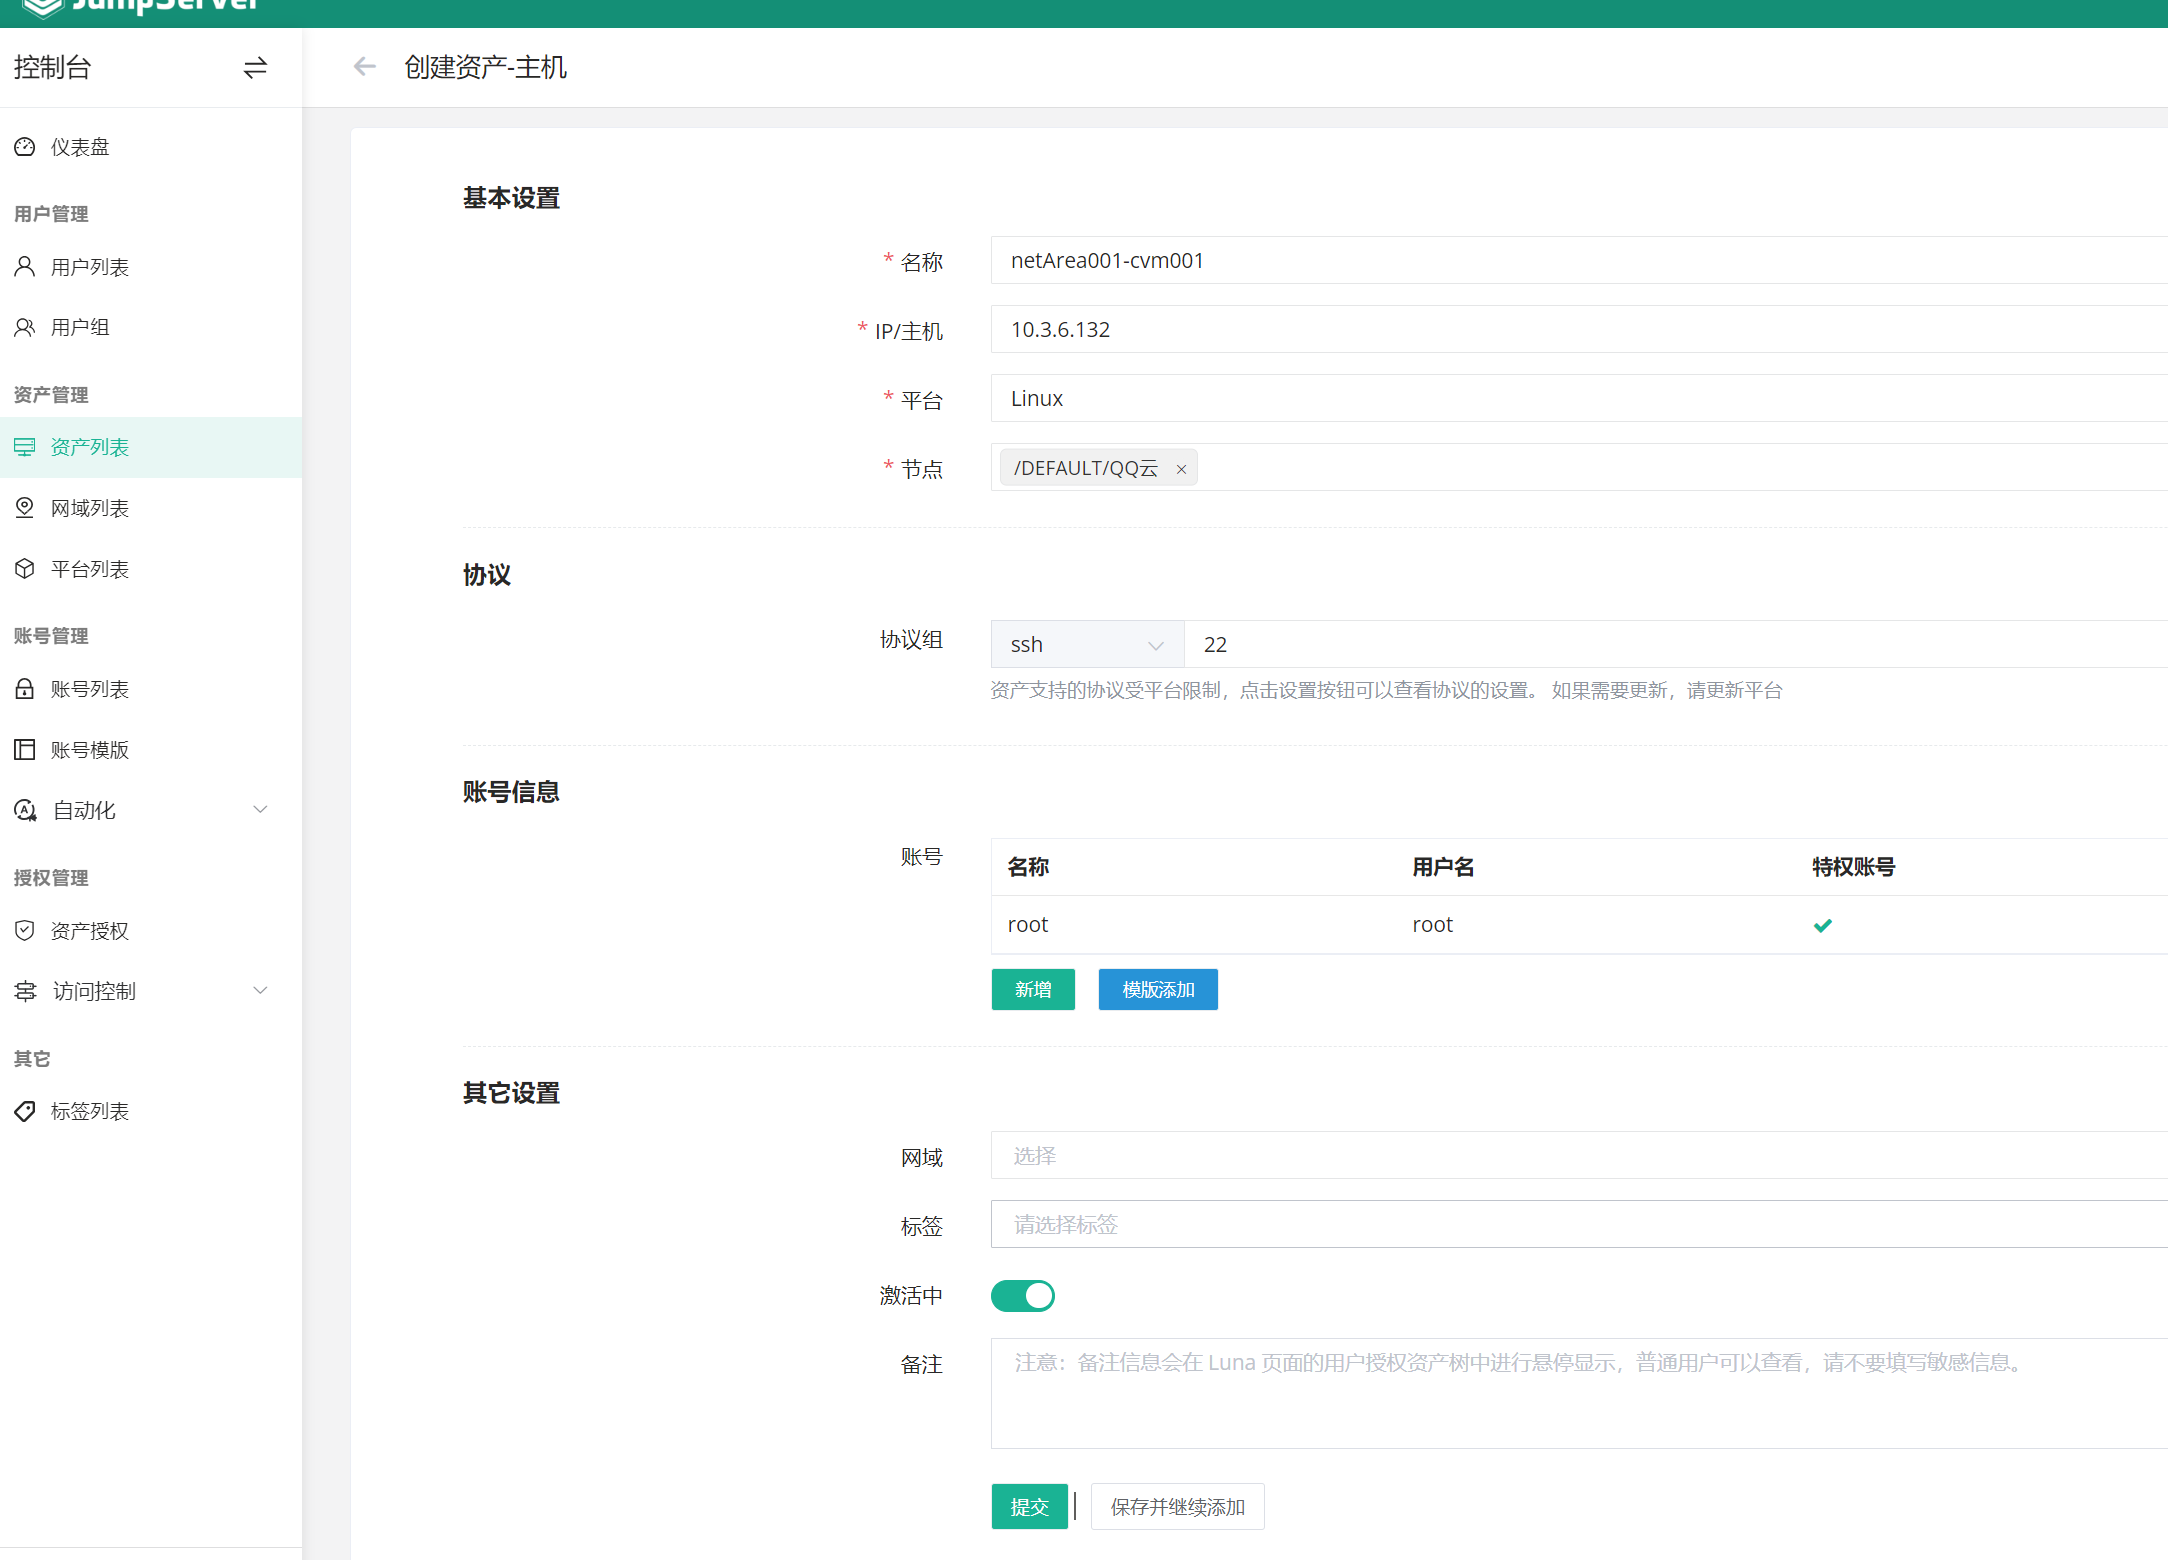Open 账号模版 in the sidebar
The width and height of the screenshot is (2168, 1560).
pyautogui.click(x=90, y=750)
